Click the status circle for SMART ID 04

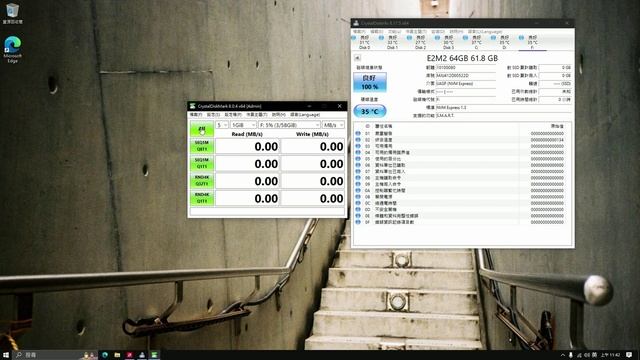pyautogui.click(x=358, y=152)
